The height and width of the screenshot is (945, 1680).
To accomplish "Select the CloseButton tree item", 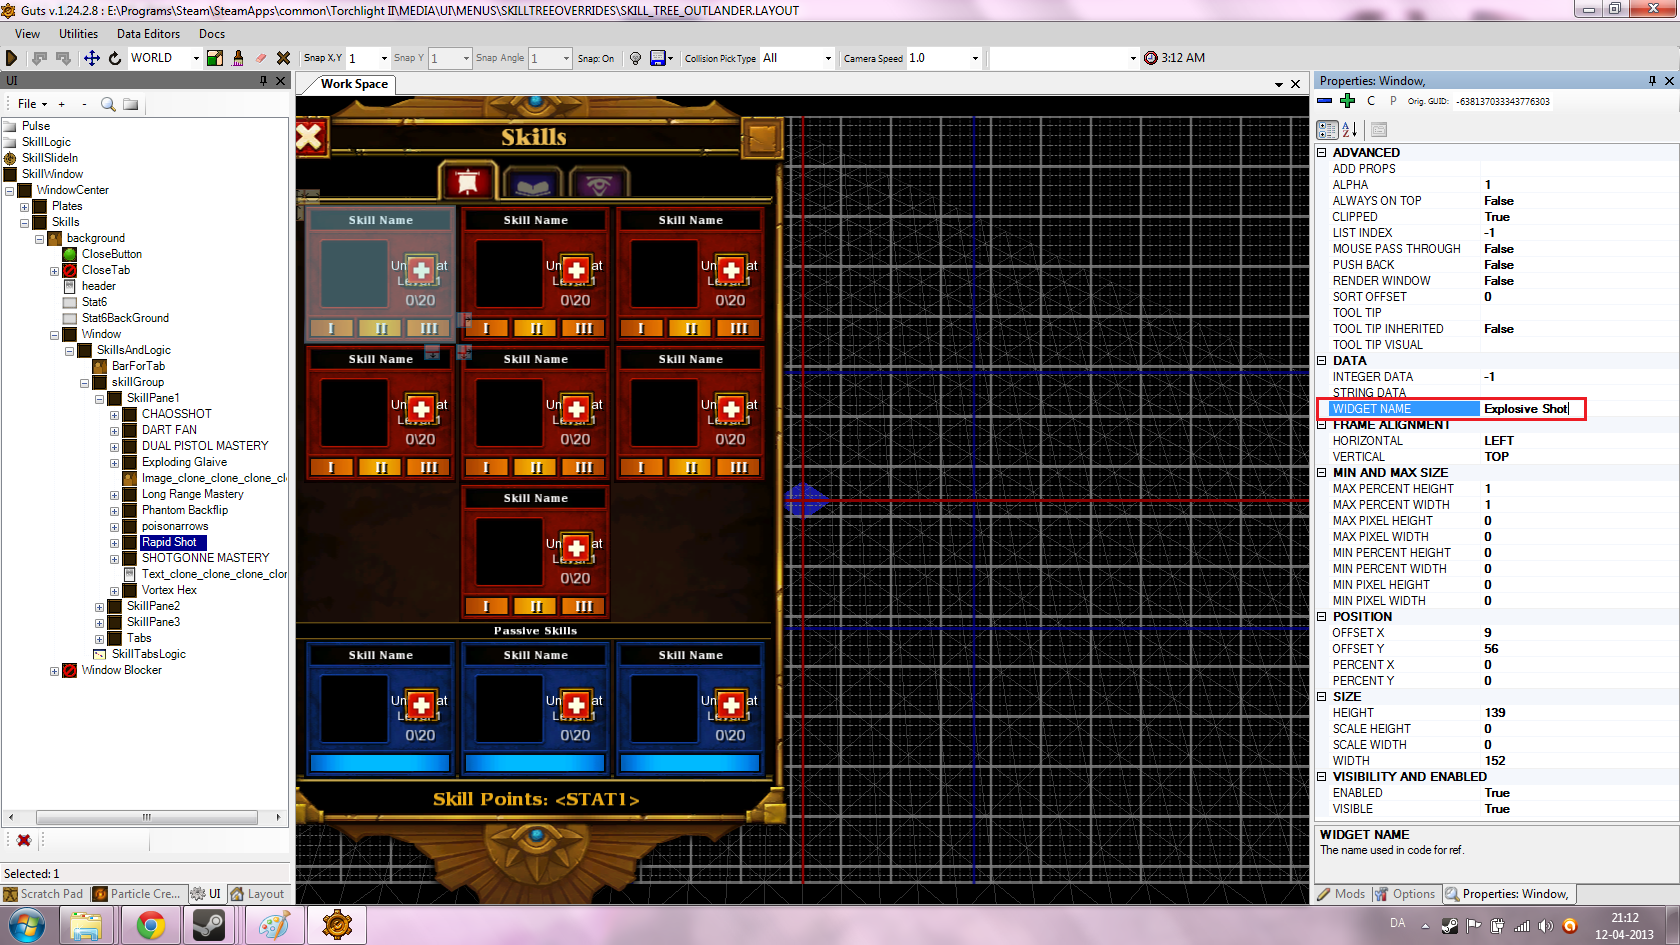I will pyautogui.click(x=112, y=254).
